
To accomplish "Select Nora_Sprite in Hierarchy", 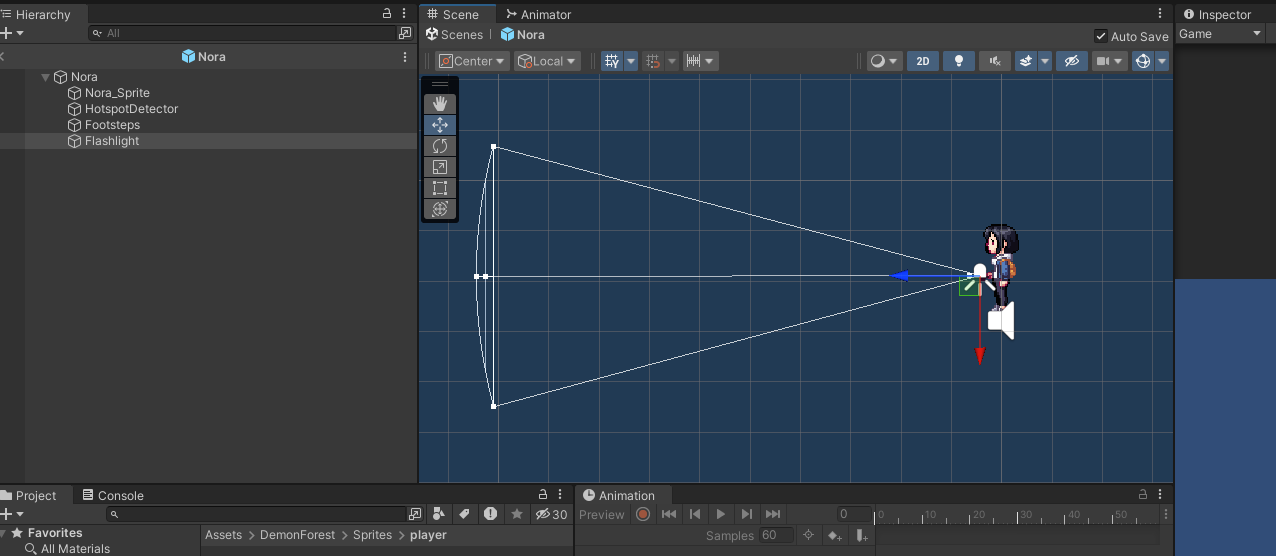I will [117, 93].
